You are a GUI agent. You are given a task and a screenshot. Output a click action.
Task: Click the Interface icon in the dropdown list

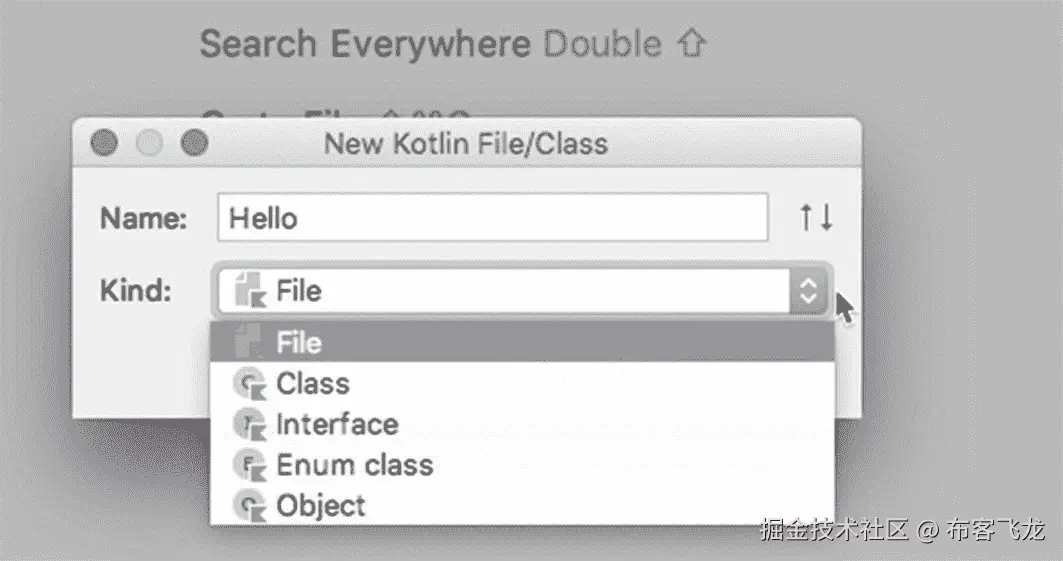tap(245, 425)
